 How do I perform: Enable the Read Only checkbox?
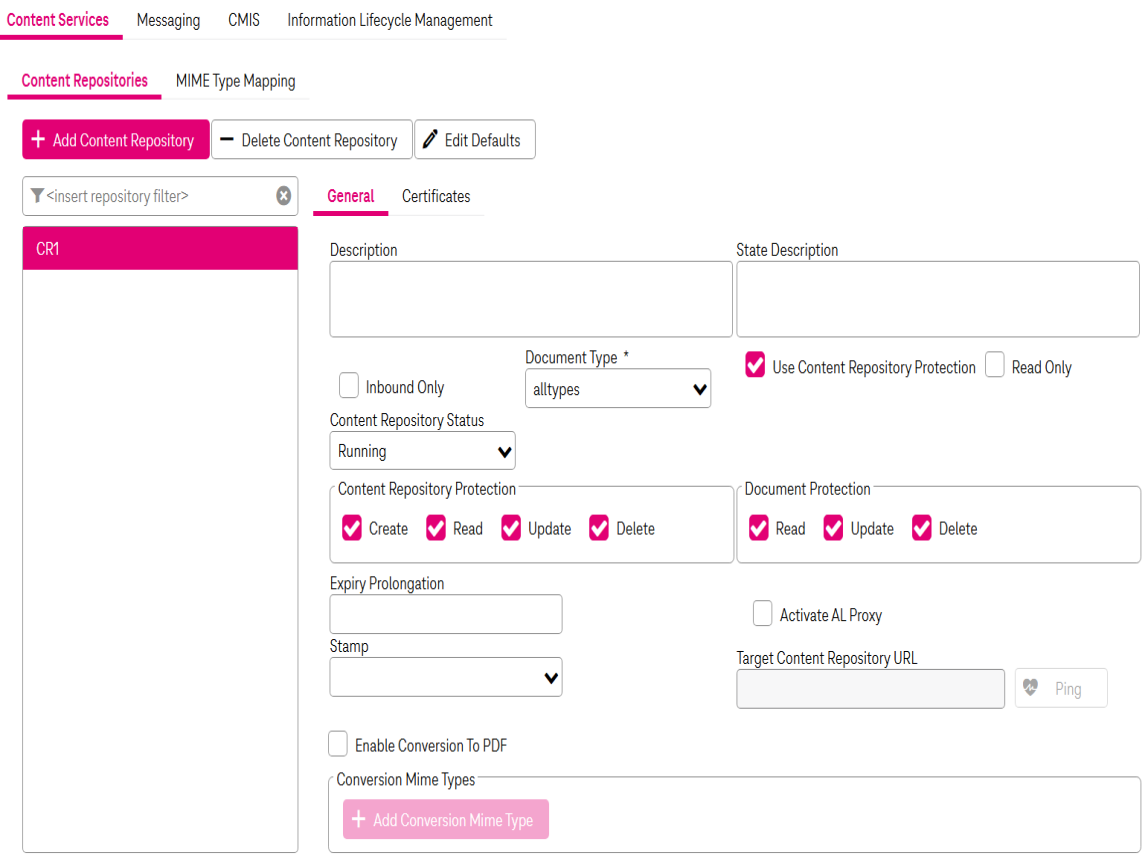pyautogui.click(x=995, y=366)
